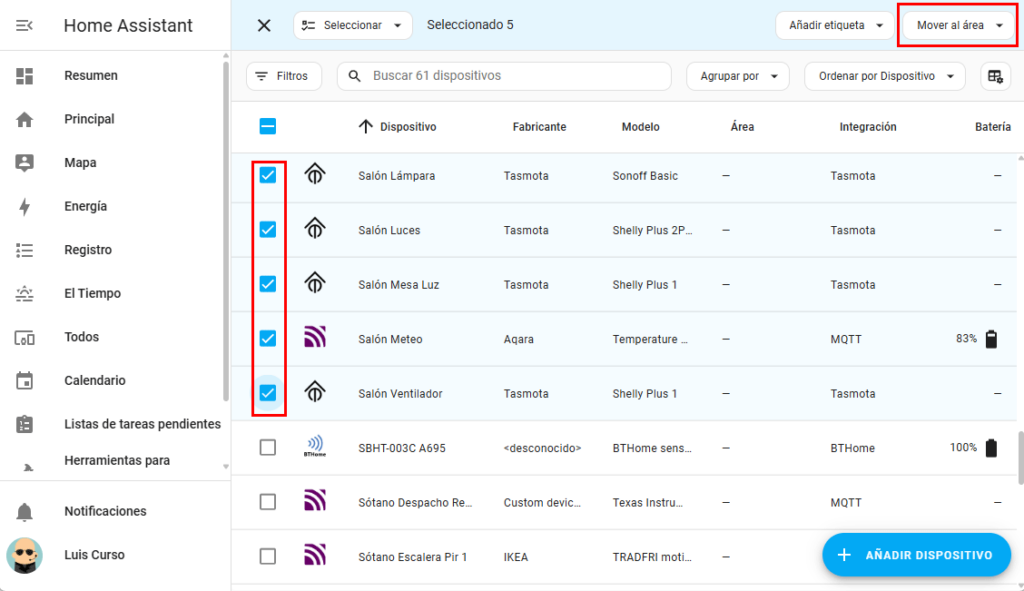Open El Tiempo in the sidebar
The width and height of the screenshot is (1024, 591).
[92, 294]
